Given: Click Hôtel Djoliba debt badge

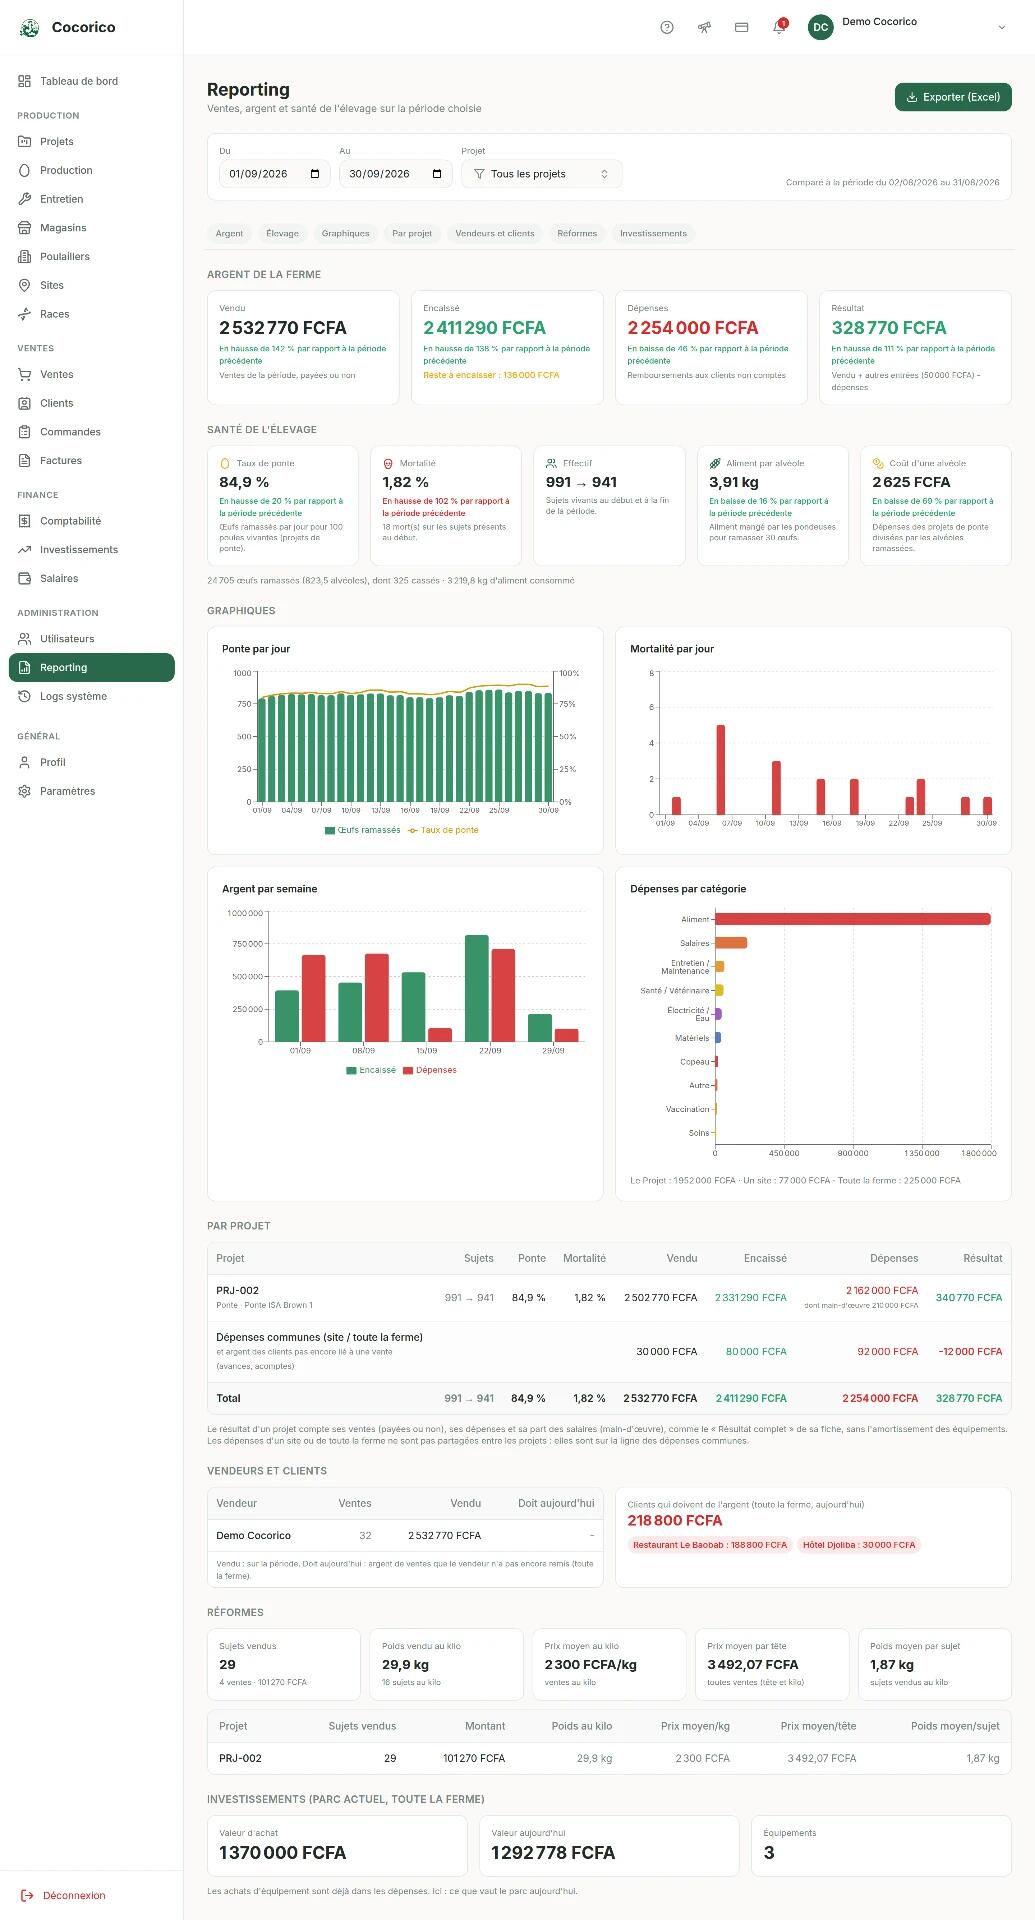Looking at the screenshot, I should [859, 1545].
